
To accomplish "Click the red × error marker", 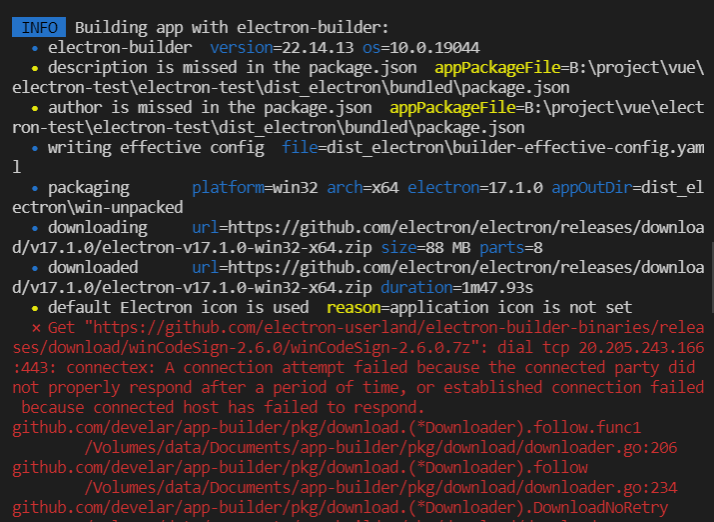I will click(x=36, y=328).
